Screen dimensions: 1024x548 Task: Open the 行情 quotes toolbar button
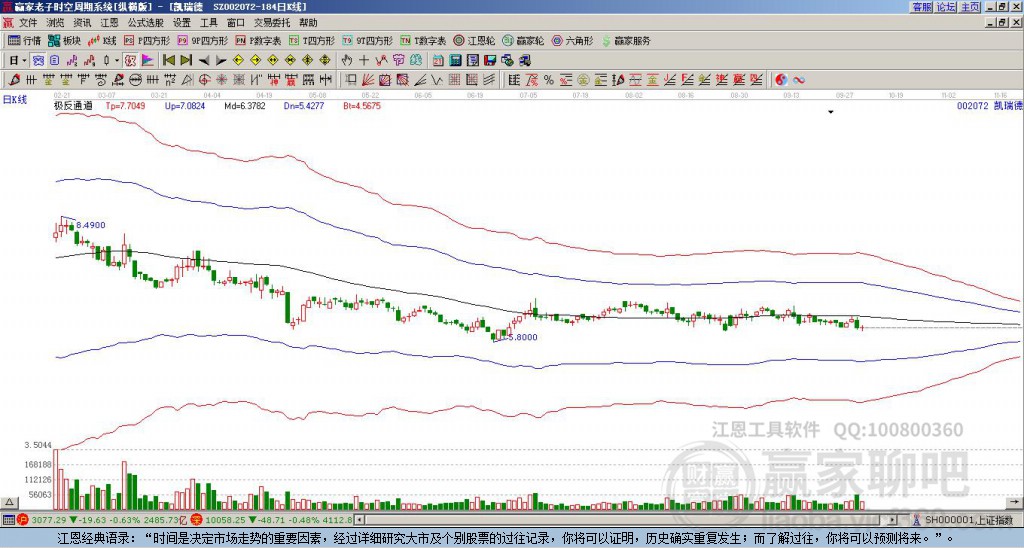tap(25, 40)
